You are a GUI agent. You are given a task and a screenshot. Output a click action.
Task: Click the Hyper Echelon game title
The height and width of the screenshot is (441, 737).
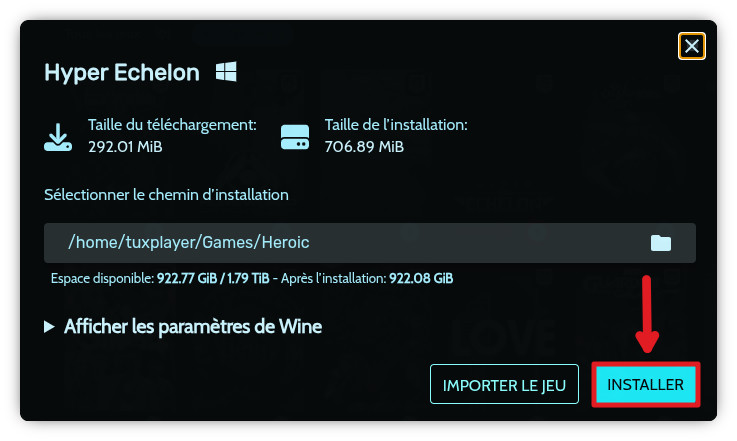coord(122,73)
